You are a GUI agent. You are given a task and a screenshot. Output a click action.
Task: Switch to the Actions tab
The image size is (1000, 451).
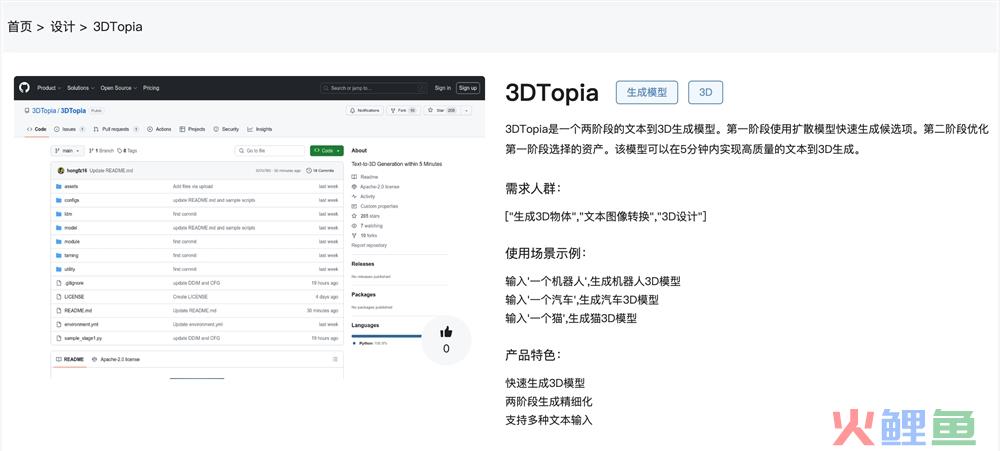[x=159, y=129]
